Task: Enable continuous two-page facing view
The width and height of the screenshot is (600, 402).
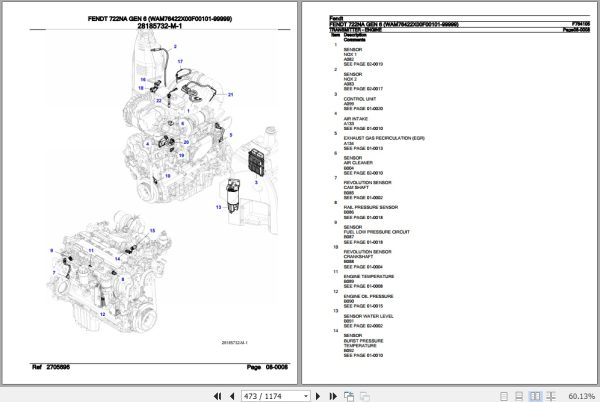Action: [551, 396]
